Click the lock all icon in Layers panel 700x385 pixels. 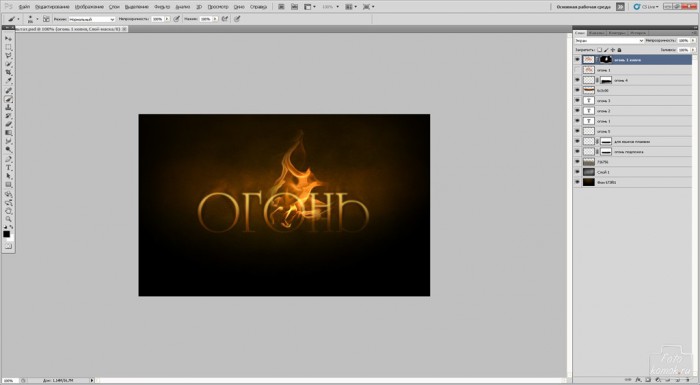[x=619, y=50]
